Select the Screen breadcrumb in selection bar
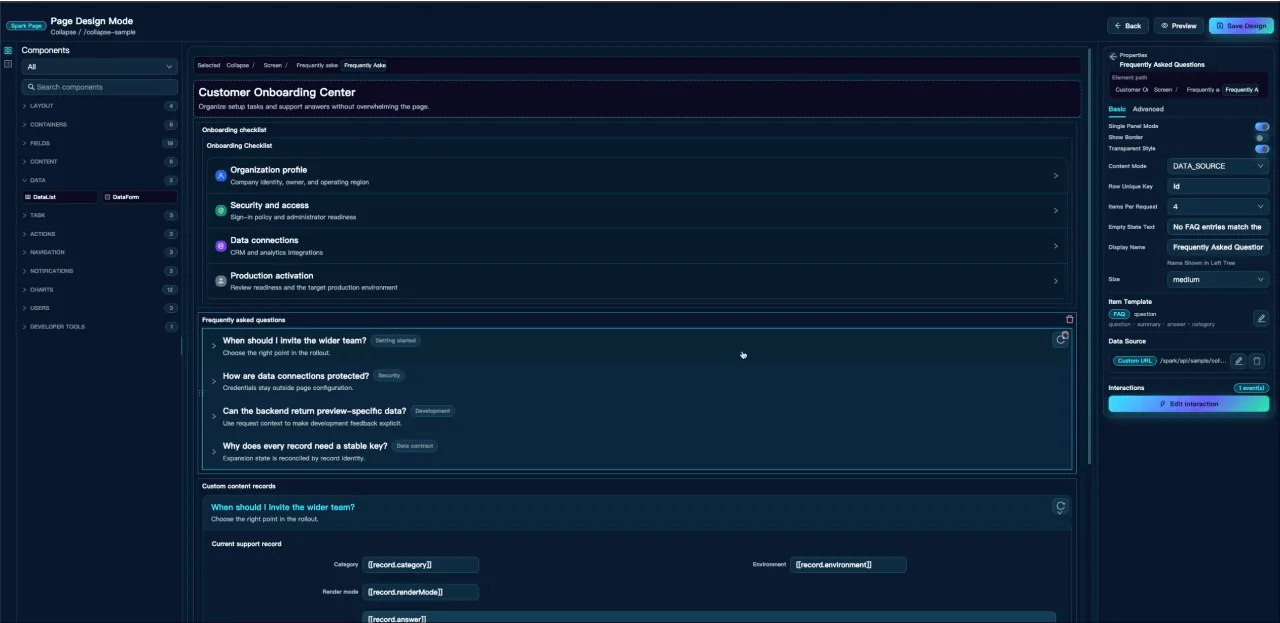The width and height of the screenshot is (1280, 623). [x=273, y=65]
